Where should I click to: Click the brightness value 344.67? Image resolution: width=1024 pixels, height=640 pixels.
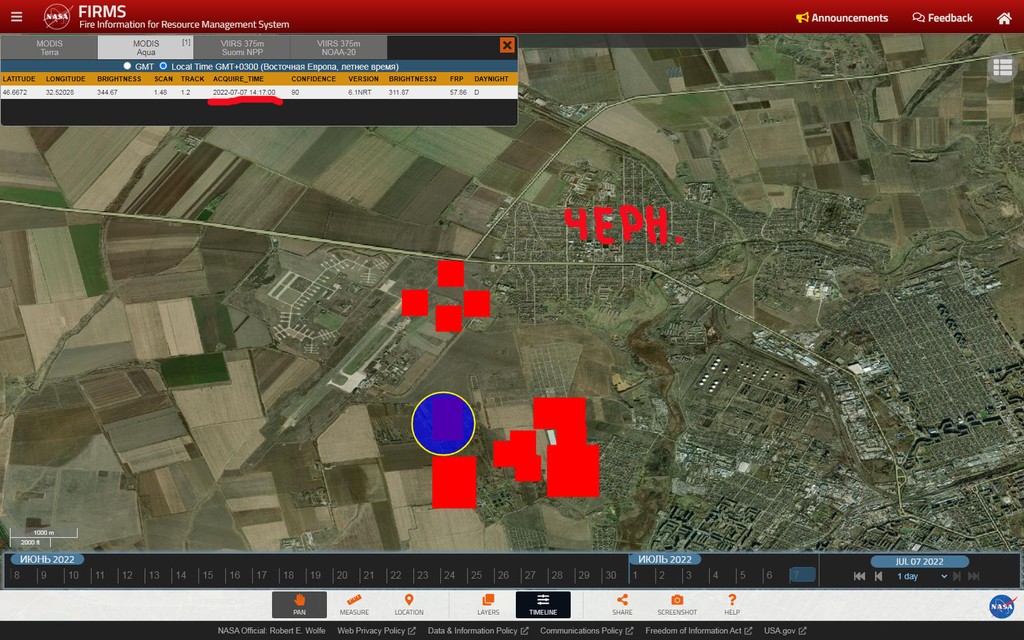point(108,93)
